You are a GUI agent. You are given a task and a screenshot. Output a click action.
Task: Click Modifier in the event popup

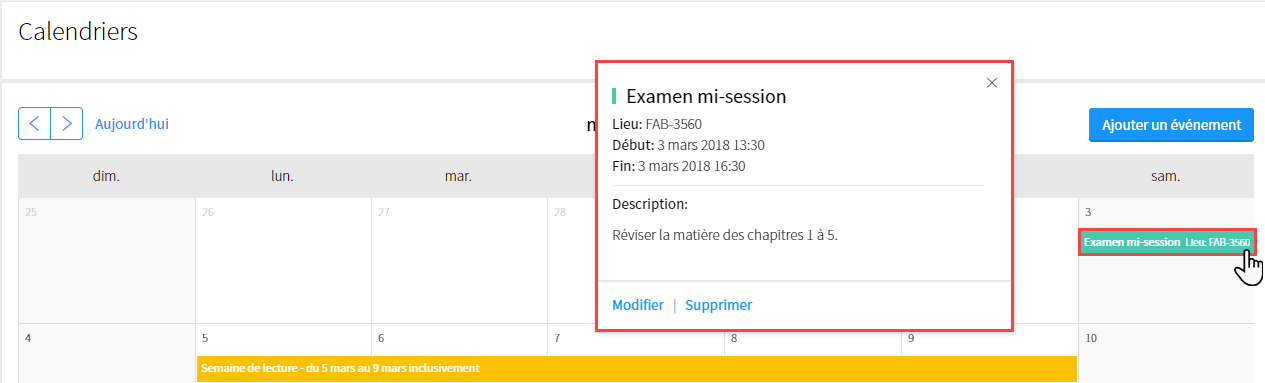[638, 305]
